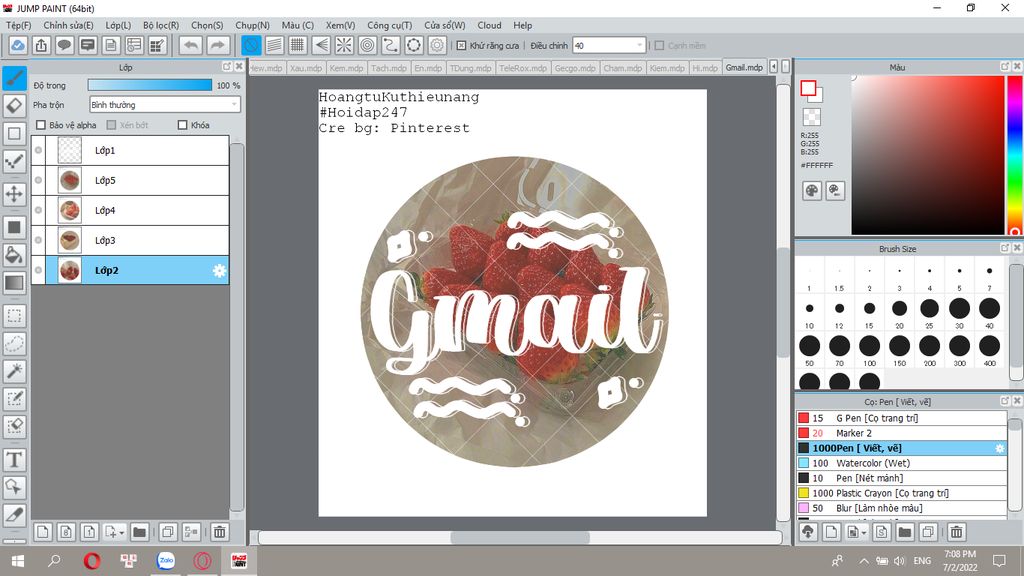Duplicate layer icon in layer panel
The image size is (1024, 576).
coord(168,532)
